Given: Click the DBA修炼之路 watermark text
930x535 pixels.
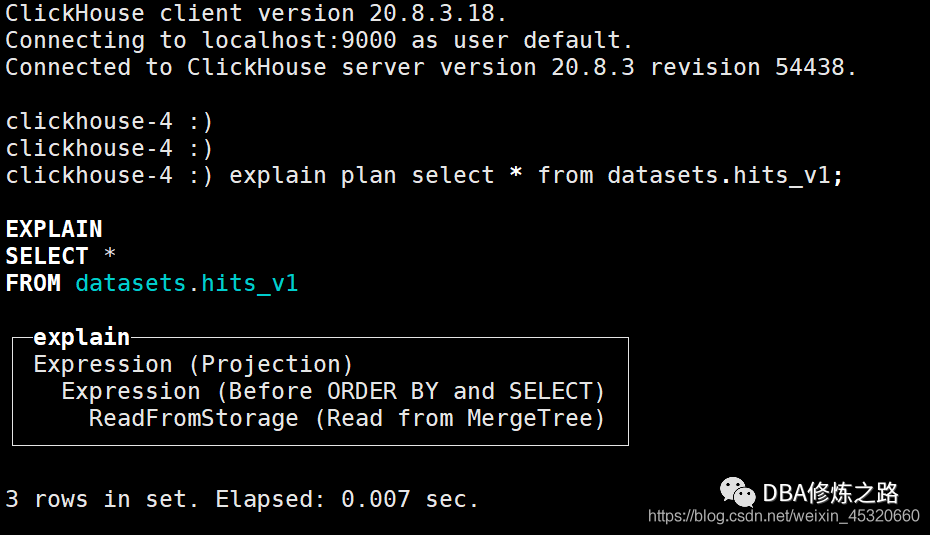Looking at the screenshot, I should coord(830,493).
